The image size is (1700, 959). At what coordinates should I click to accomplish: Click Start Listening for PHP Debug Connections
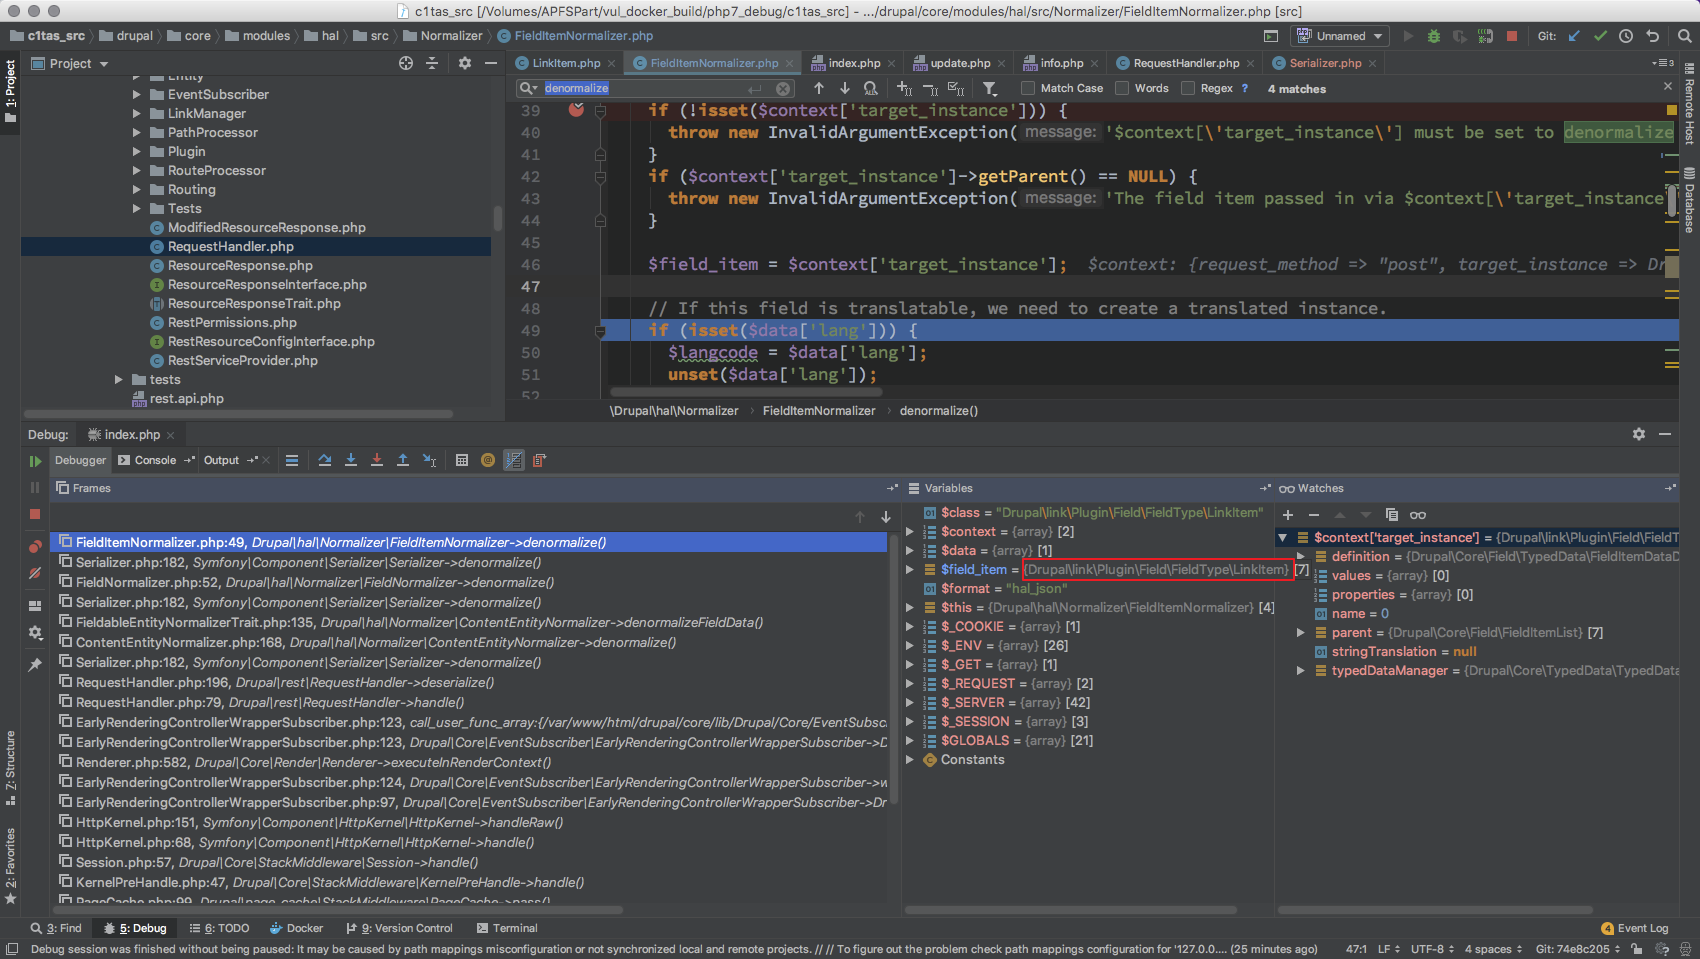pyautogui.click(x=1485, y=36)
